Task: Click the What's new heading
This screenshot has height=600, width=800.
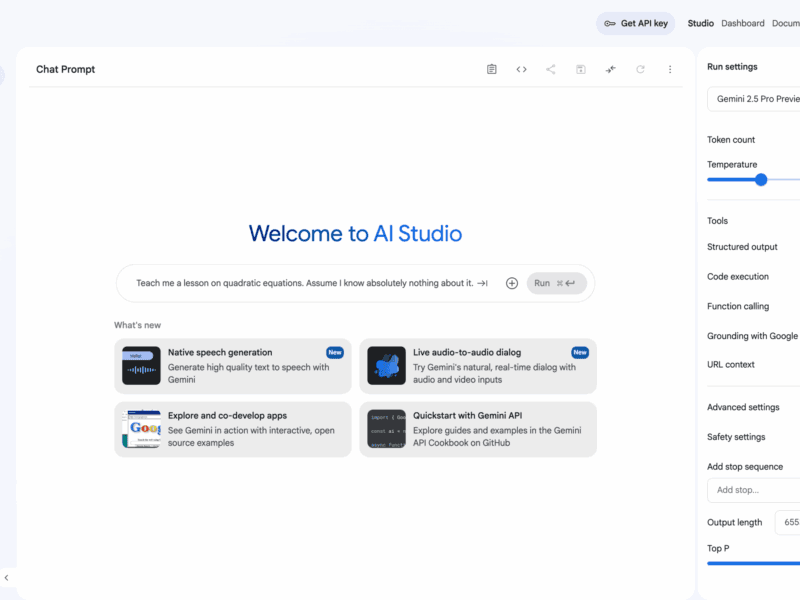Action: point(137,326)
